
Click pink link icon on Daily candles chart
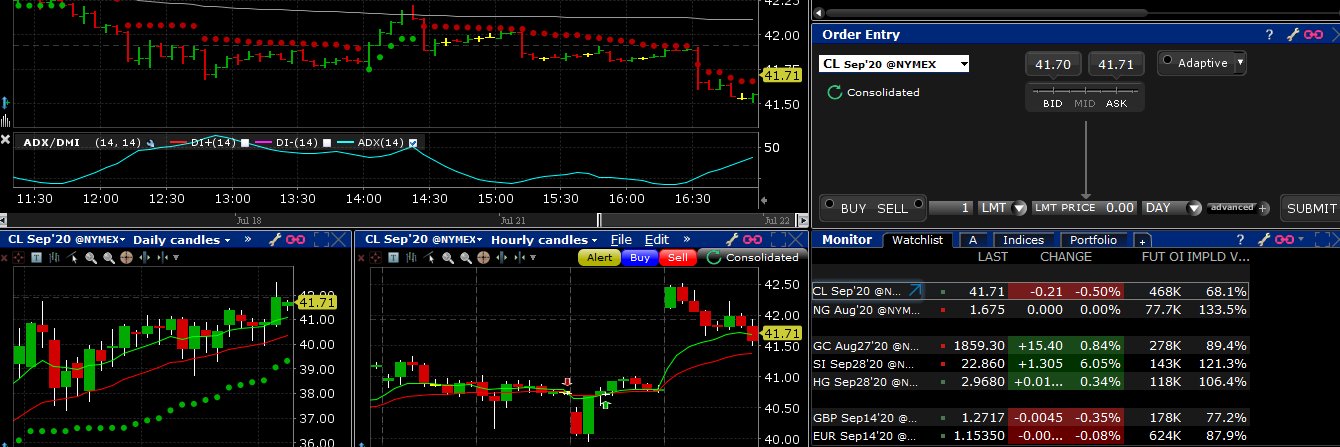coord(295,240)
